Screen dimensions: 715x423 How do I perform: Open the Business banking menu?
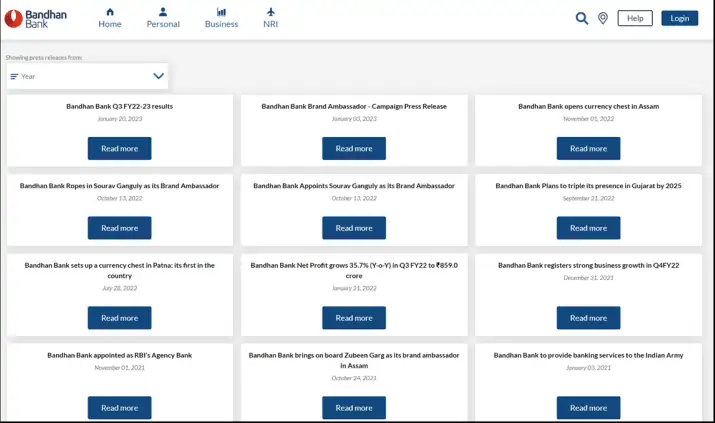point(221,18)
